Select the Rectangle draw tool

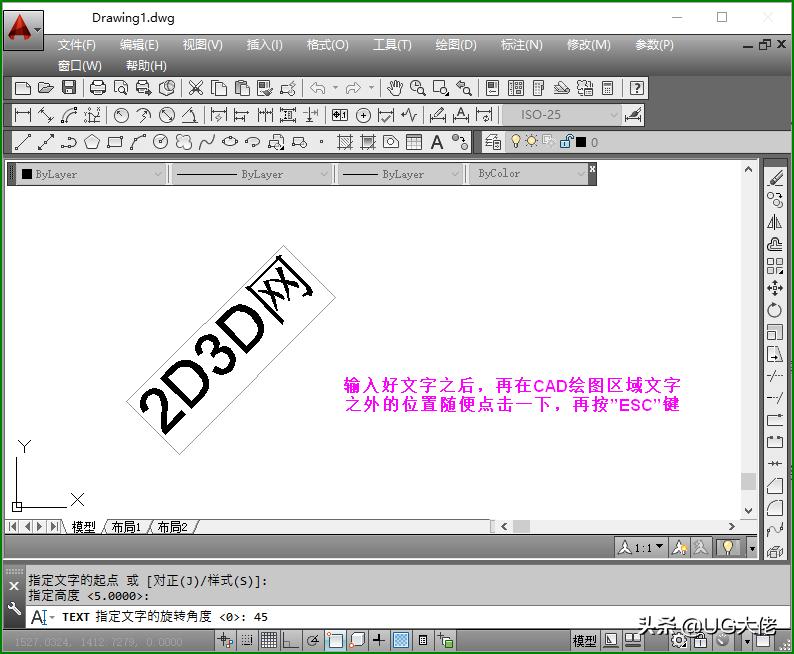coord(115,142)
